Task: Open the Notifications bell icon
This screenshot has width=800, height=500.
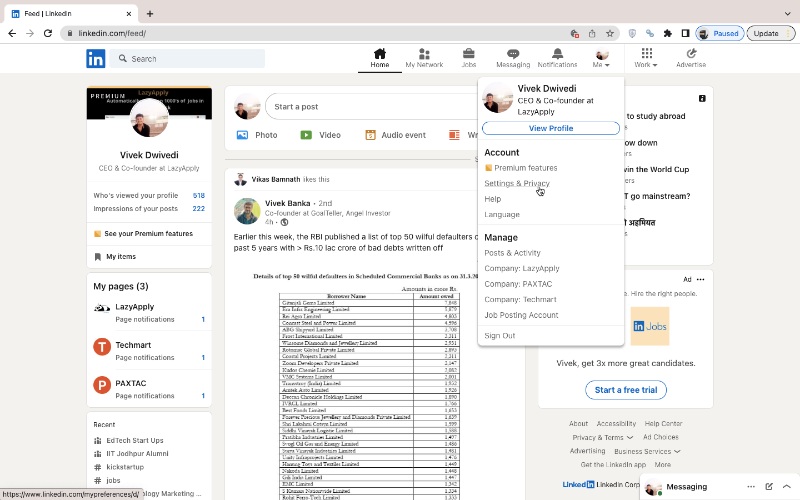Action: coord(557,54)
